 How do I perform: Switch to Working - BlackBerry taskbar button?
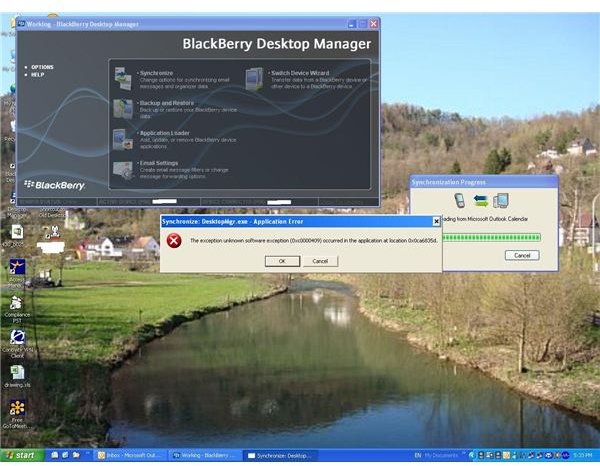click(x=205, y=455)
